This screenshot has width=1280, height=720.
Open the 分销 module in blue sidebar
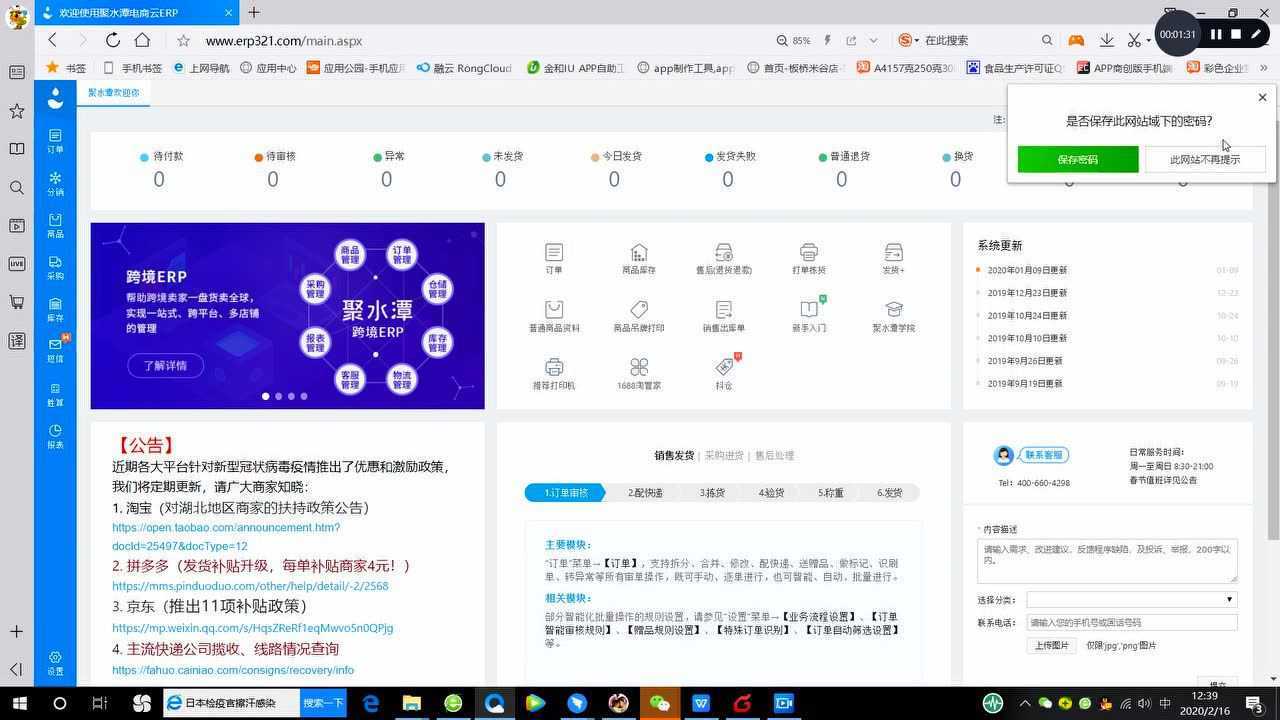click(55, 183)
